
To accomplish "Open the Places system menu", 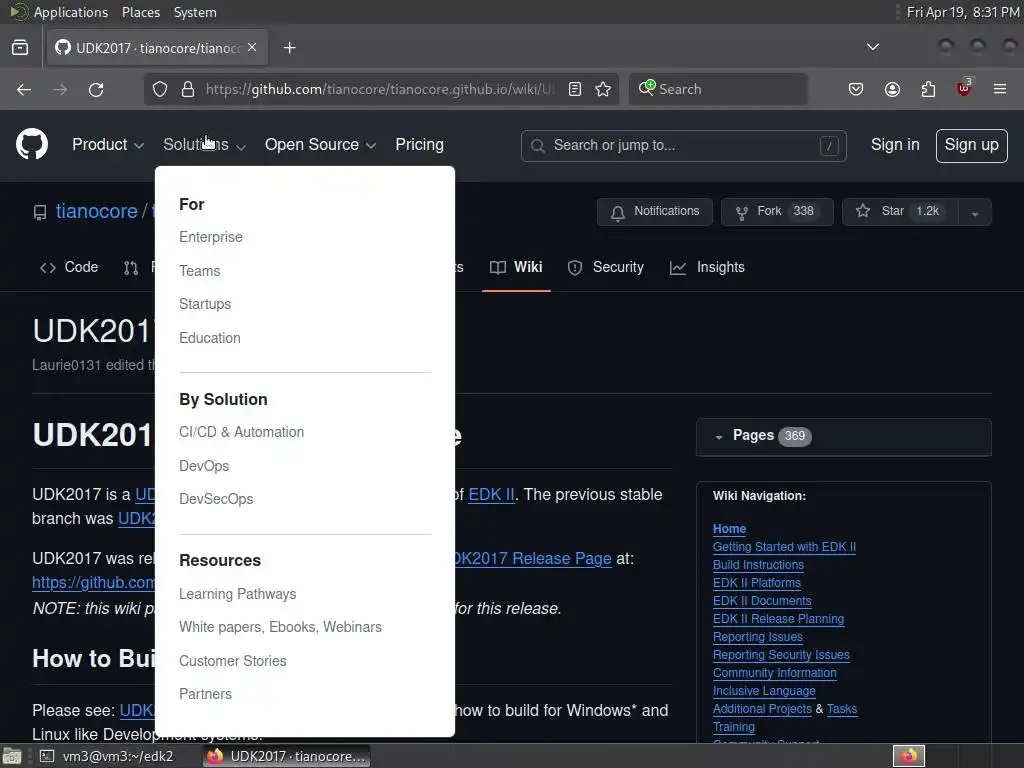I will tap(140, 12).
